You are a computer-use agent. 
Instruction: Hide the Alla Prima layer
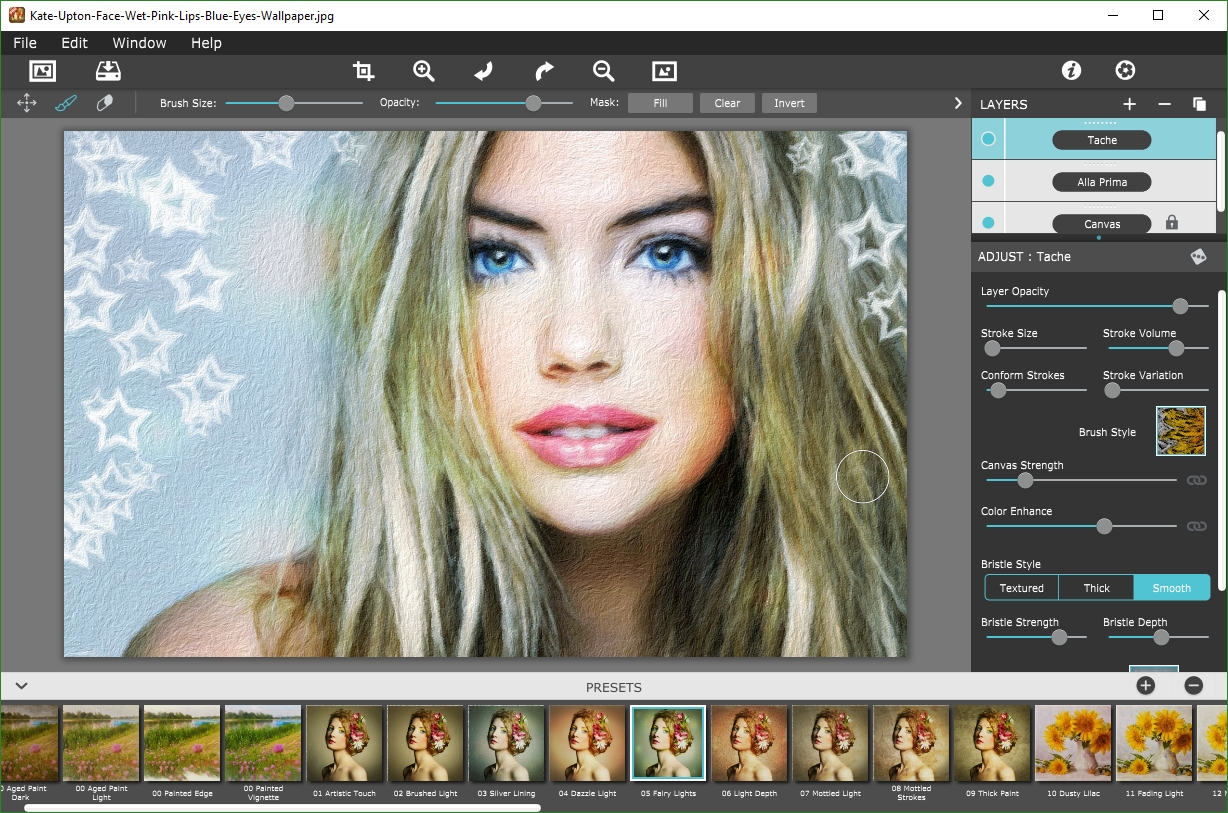coord(988,181)
